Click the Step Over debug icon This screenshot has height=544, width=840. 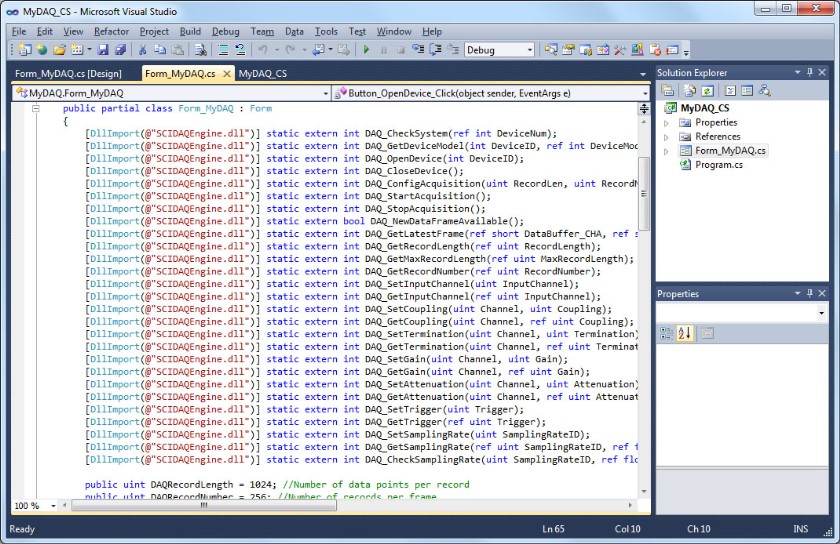pos(436,50)
